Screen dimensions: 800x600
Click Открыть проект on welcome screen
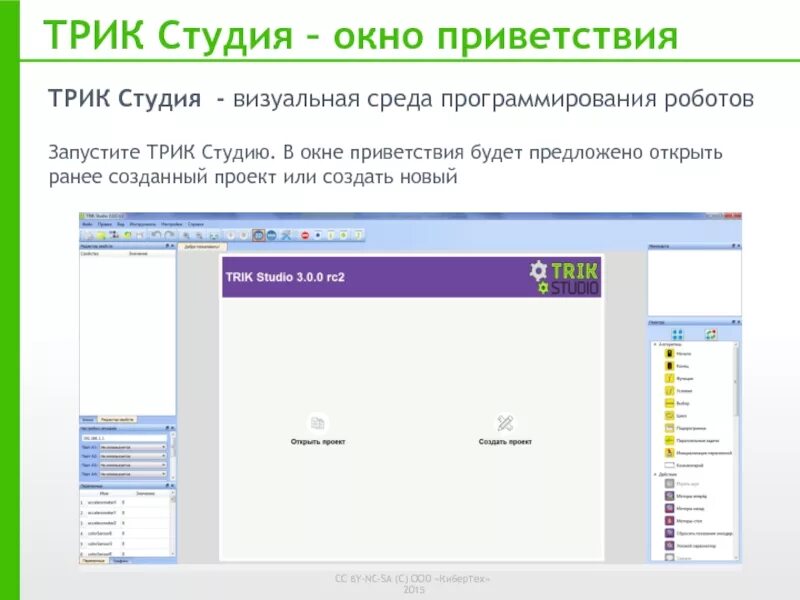318,430
